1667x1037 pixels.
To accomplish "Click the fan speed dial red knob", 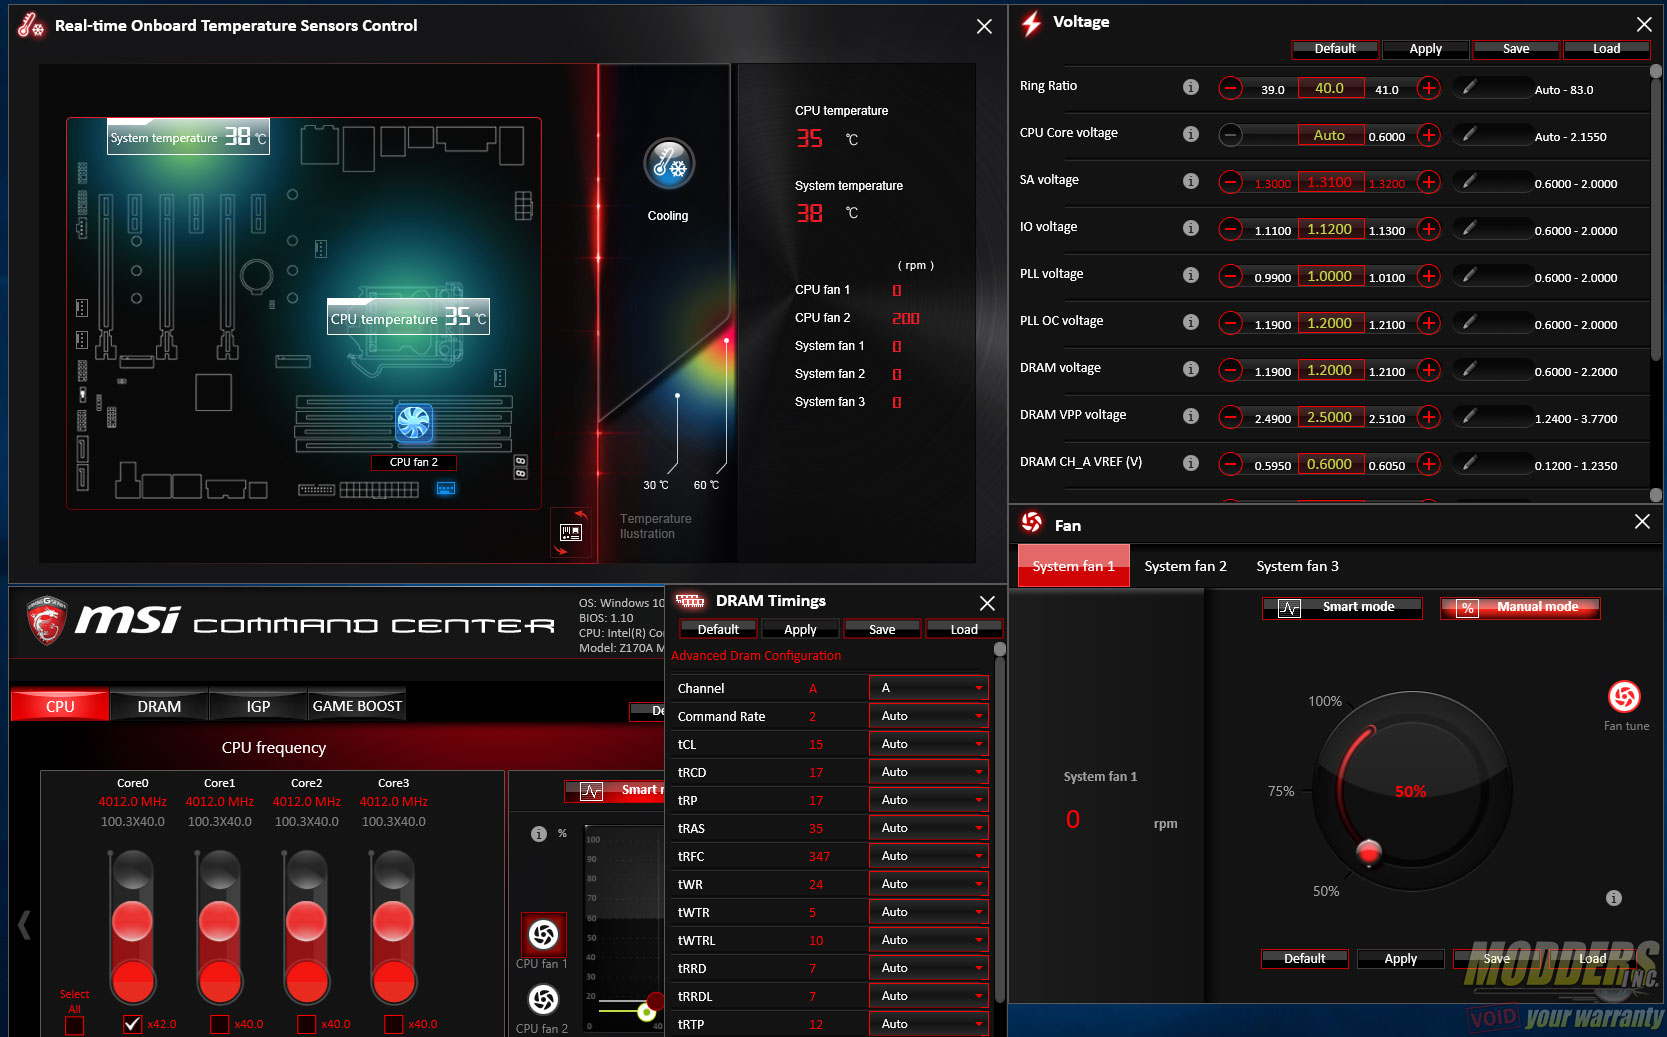I will click(1369, 852).
